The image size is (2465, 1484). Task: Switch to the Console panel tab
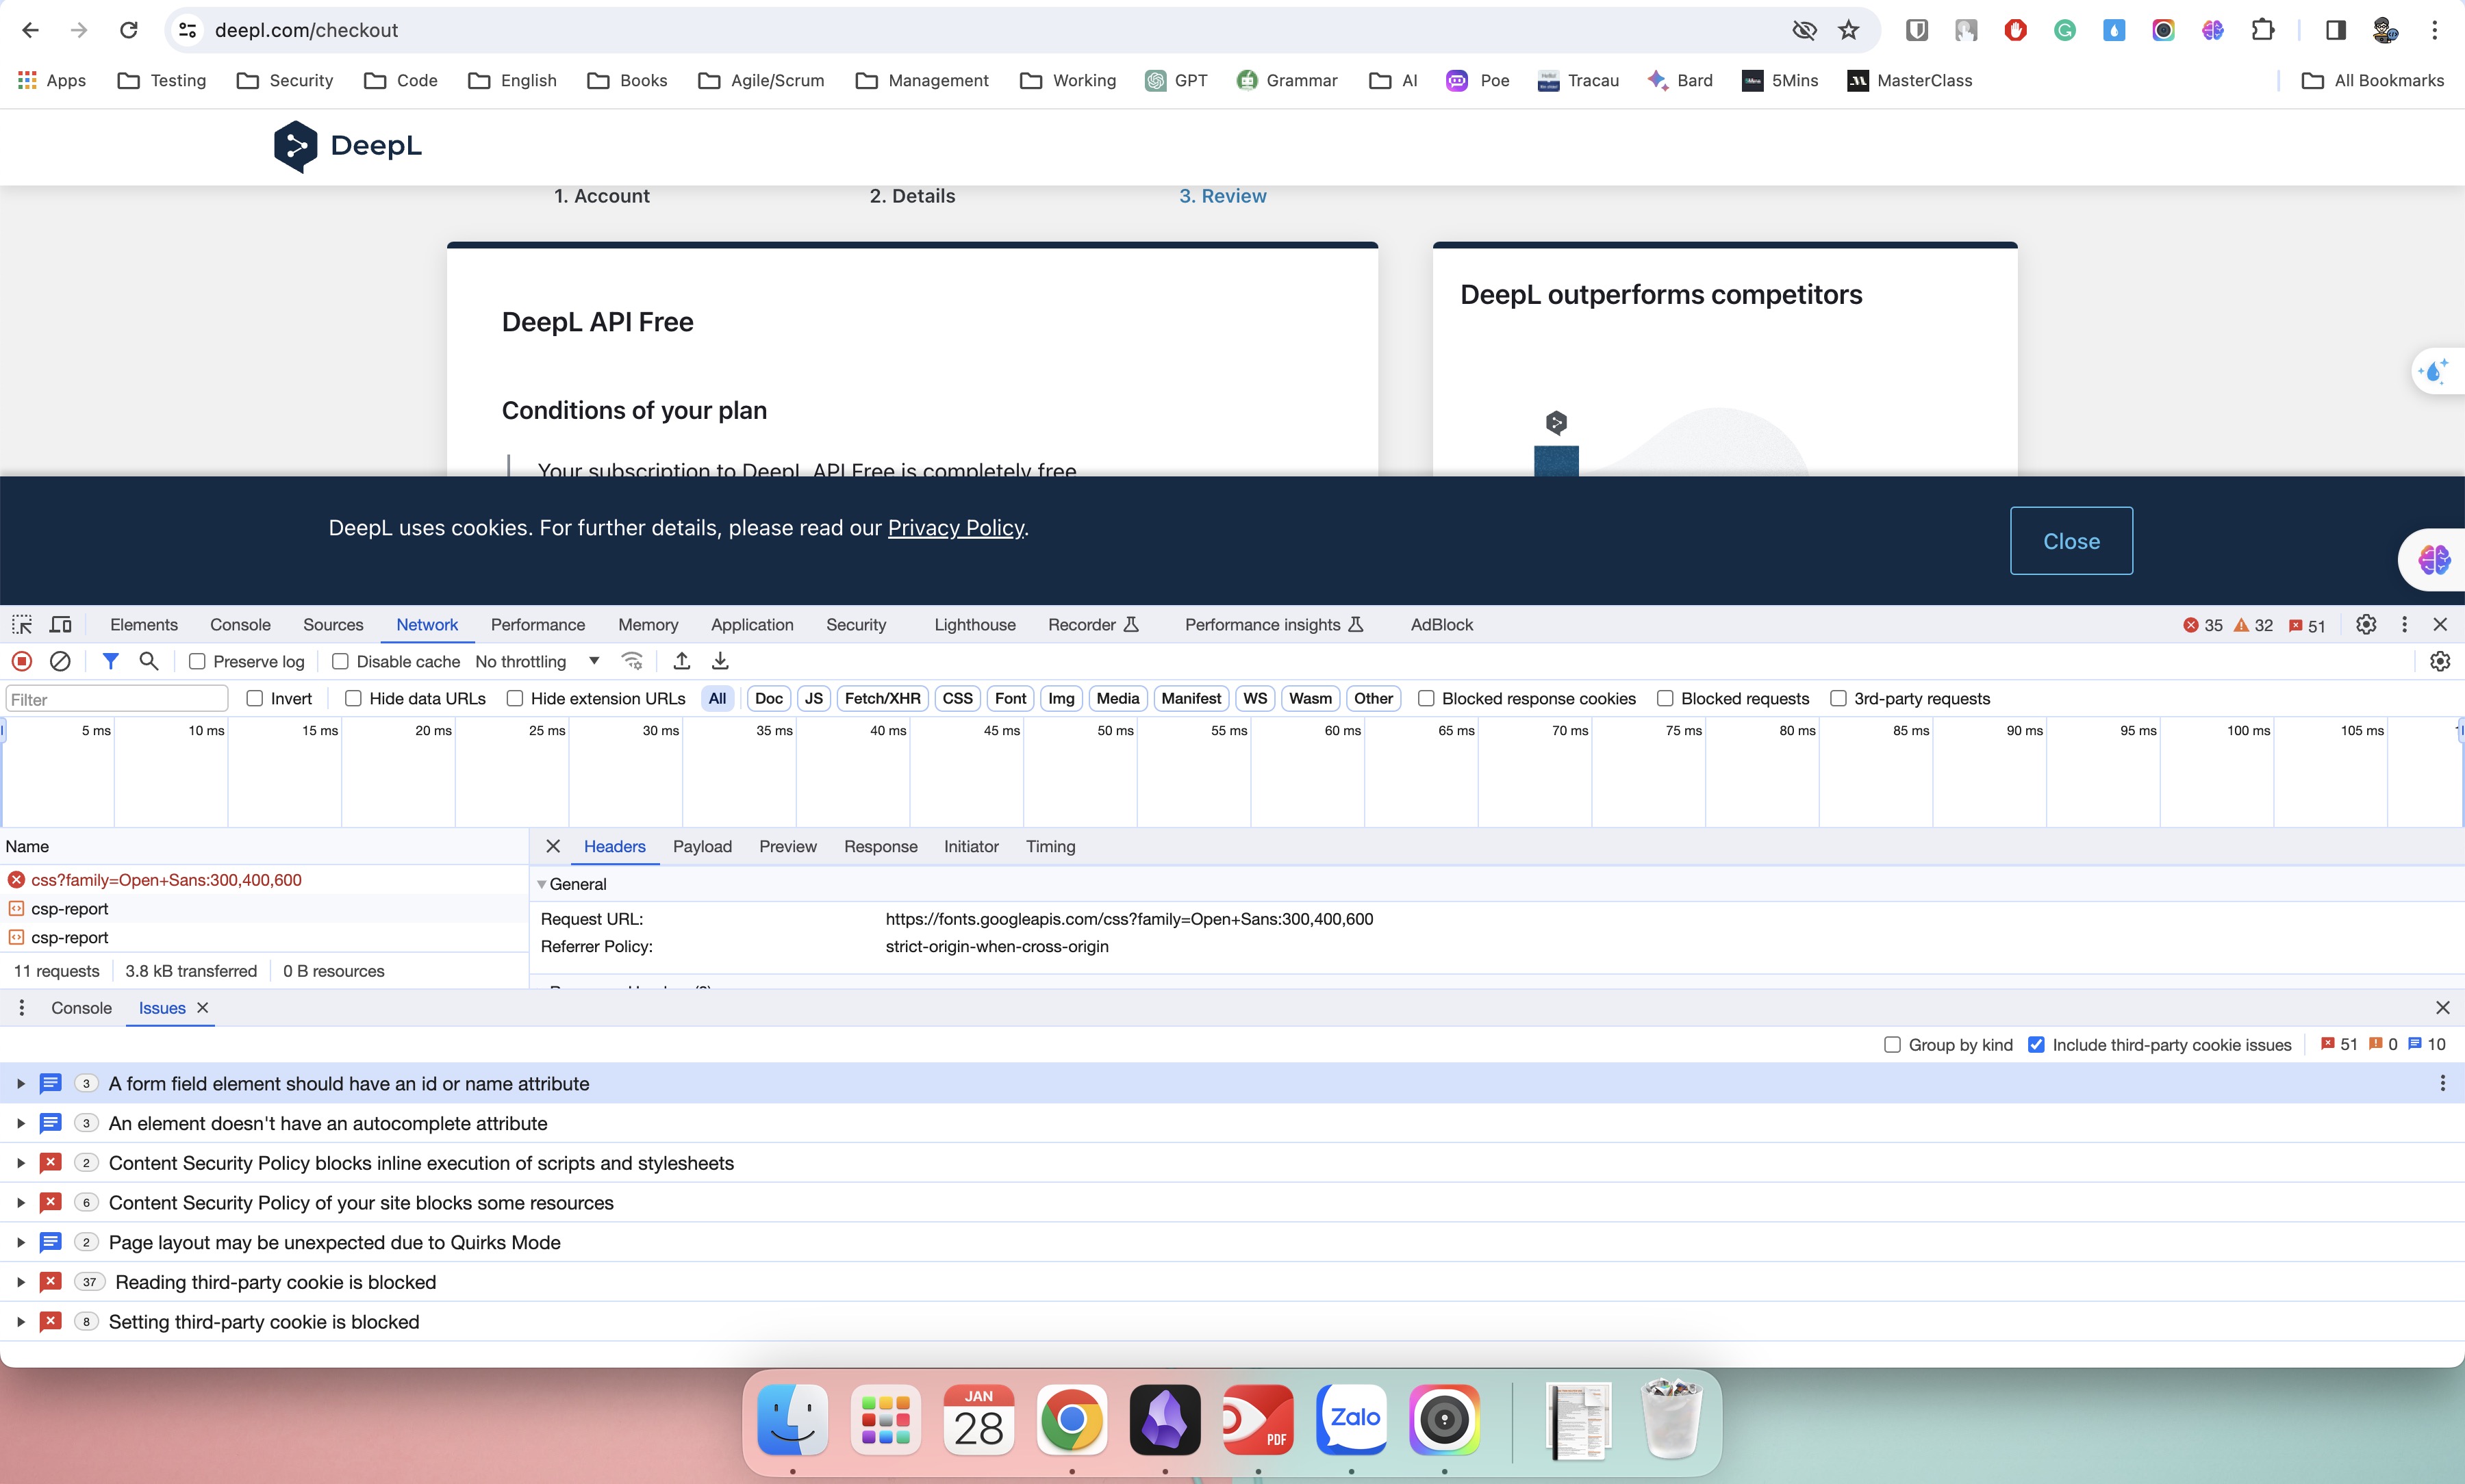240,624
